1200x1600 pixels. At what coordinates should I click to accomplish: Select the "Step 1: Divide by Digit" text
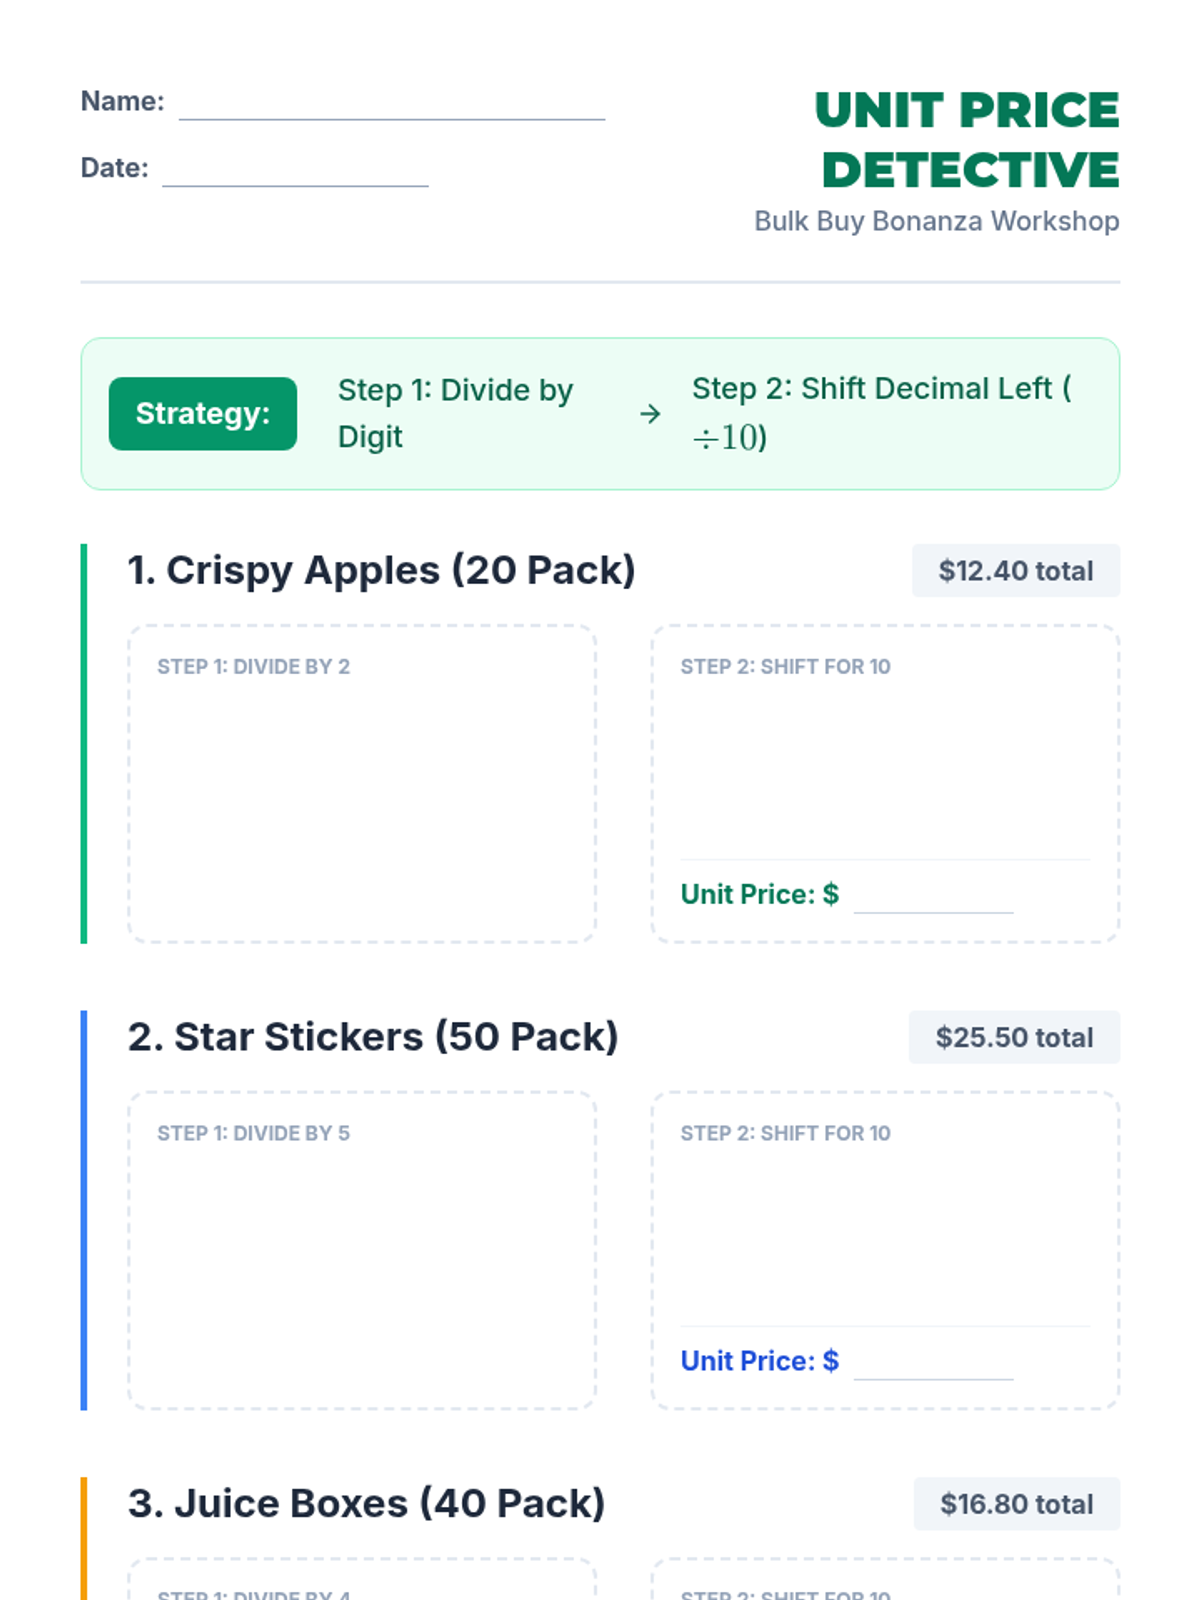(x=455, y=413)
